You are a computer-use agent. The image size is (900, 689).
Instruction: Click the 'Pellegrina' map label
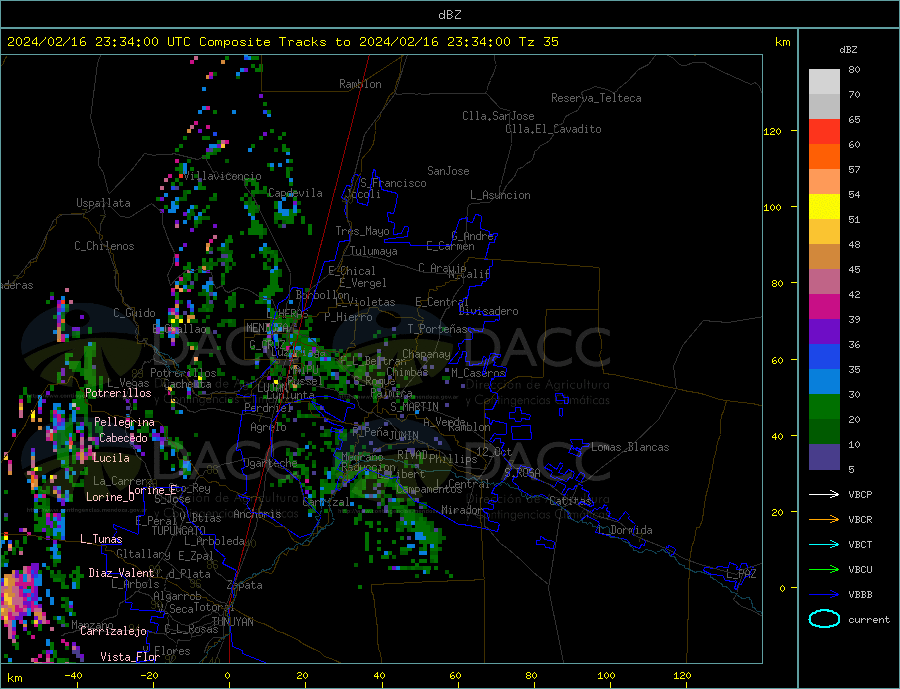tap(124, 423)
